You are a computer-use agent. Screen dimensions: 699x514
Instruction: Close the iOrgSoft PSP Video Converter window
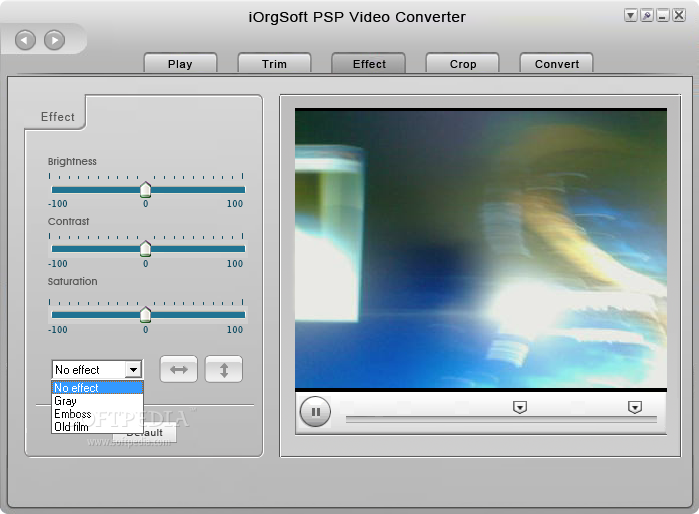click(x=678, y=16)
